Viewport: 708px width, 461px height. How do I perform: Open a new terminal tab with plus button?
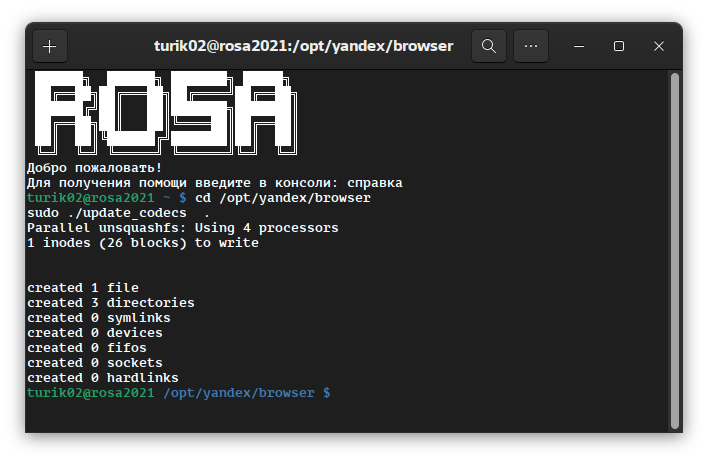coord(50,46)
